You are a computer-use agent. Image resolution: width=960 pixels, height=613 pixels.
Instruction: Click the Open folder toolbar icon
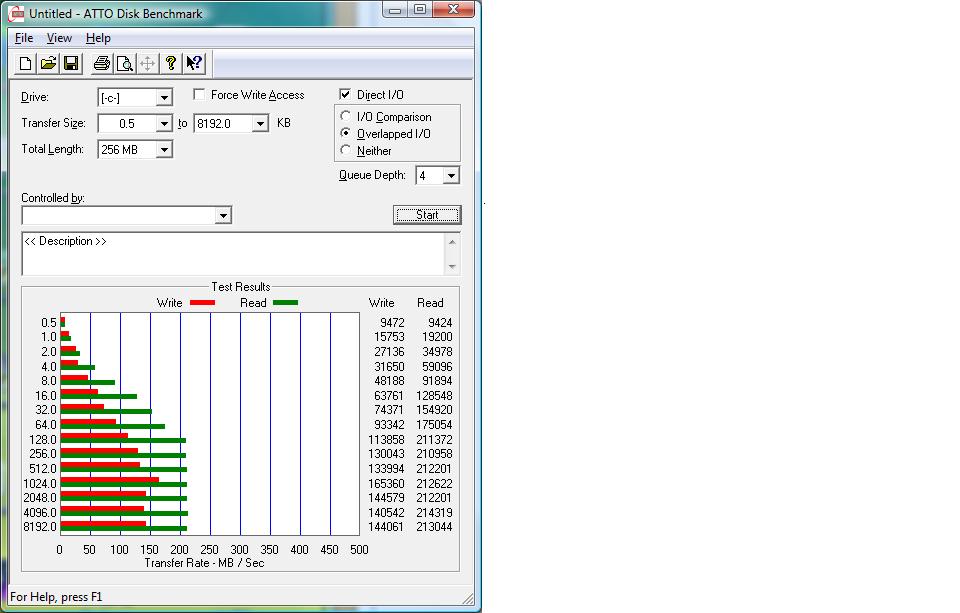pos(48,63)
